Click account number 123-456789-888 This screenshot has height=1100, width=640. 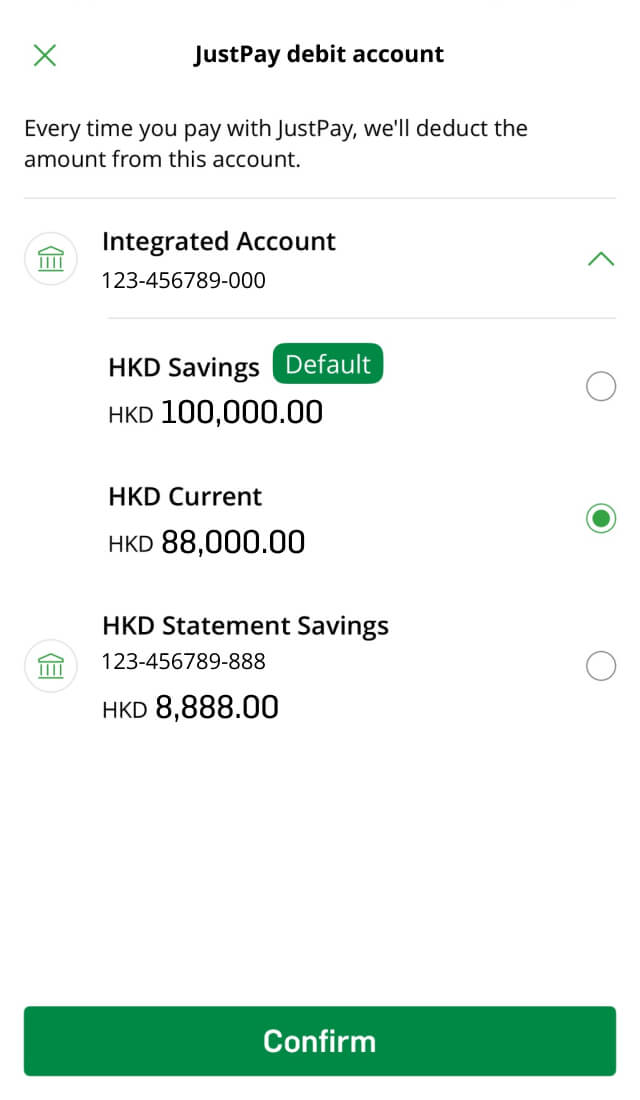[x=184, y=661]
